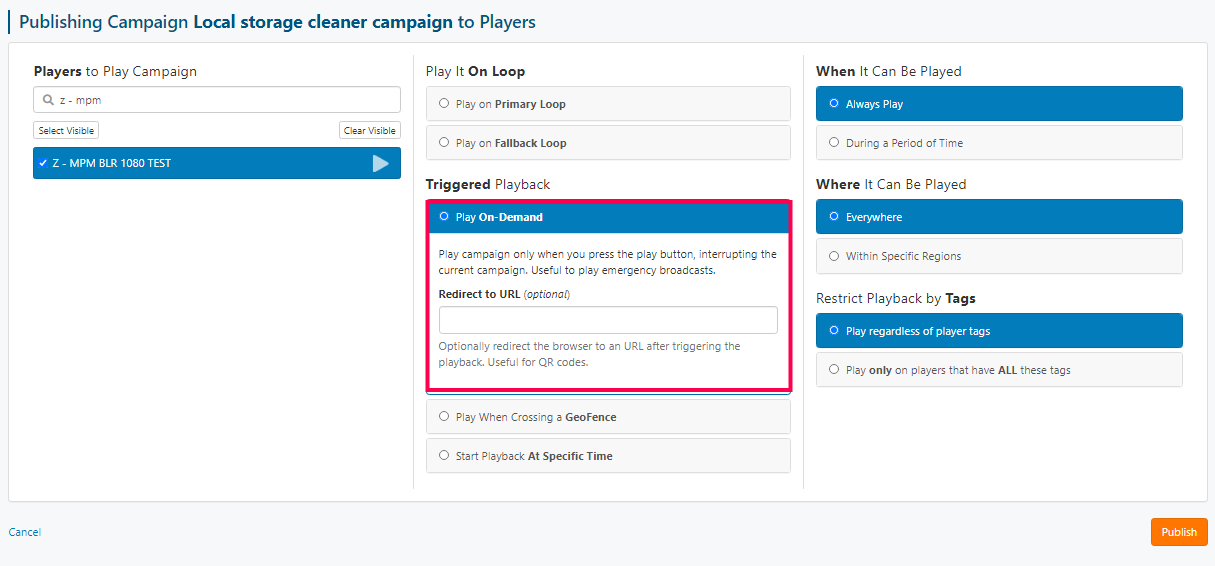Choose Play only on players with ALL tags
Image resolution: width=1215 pixels, height=566 pixels.
[x=999, y=370]
